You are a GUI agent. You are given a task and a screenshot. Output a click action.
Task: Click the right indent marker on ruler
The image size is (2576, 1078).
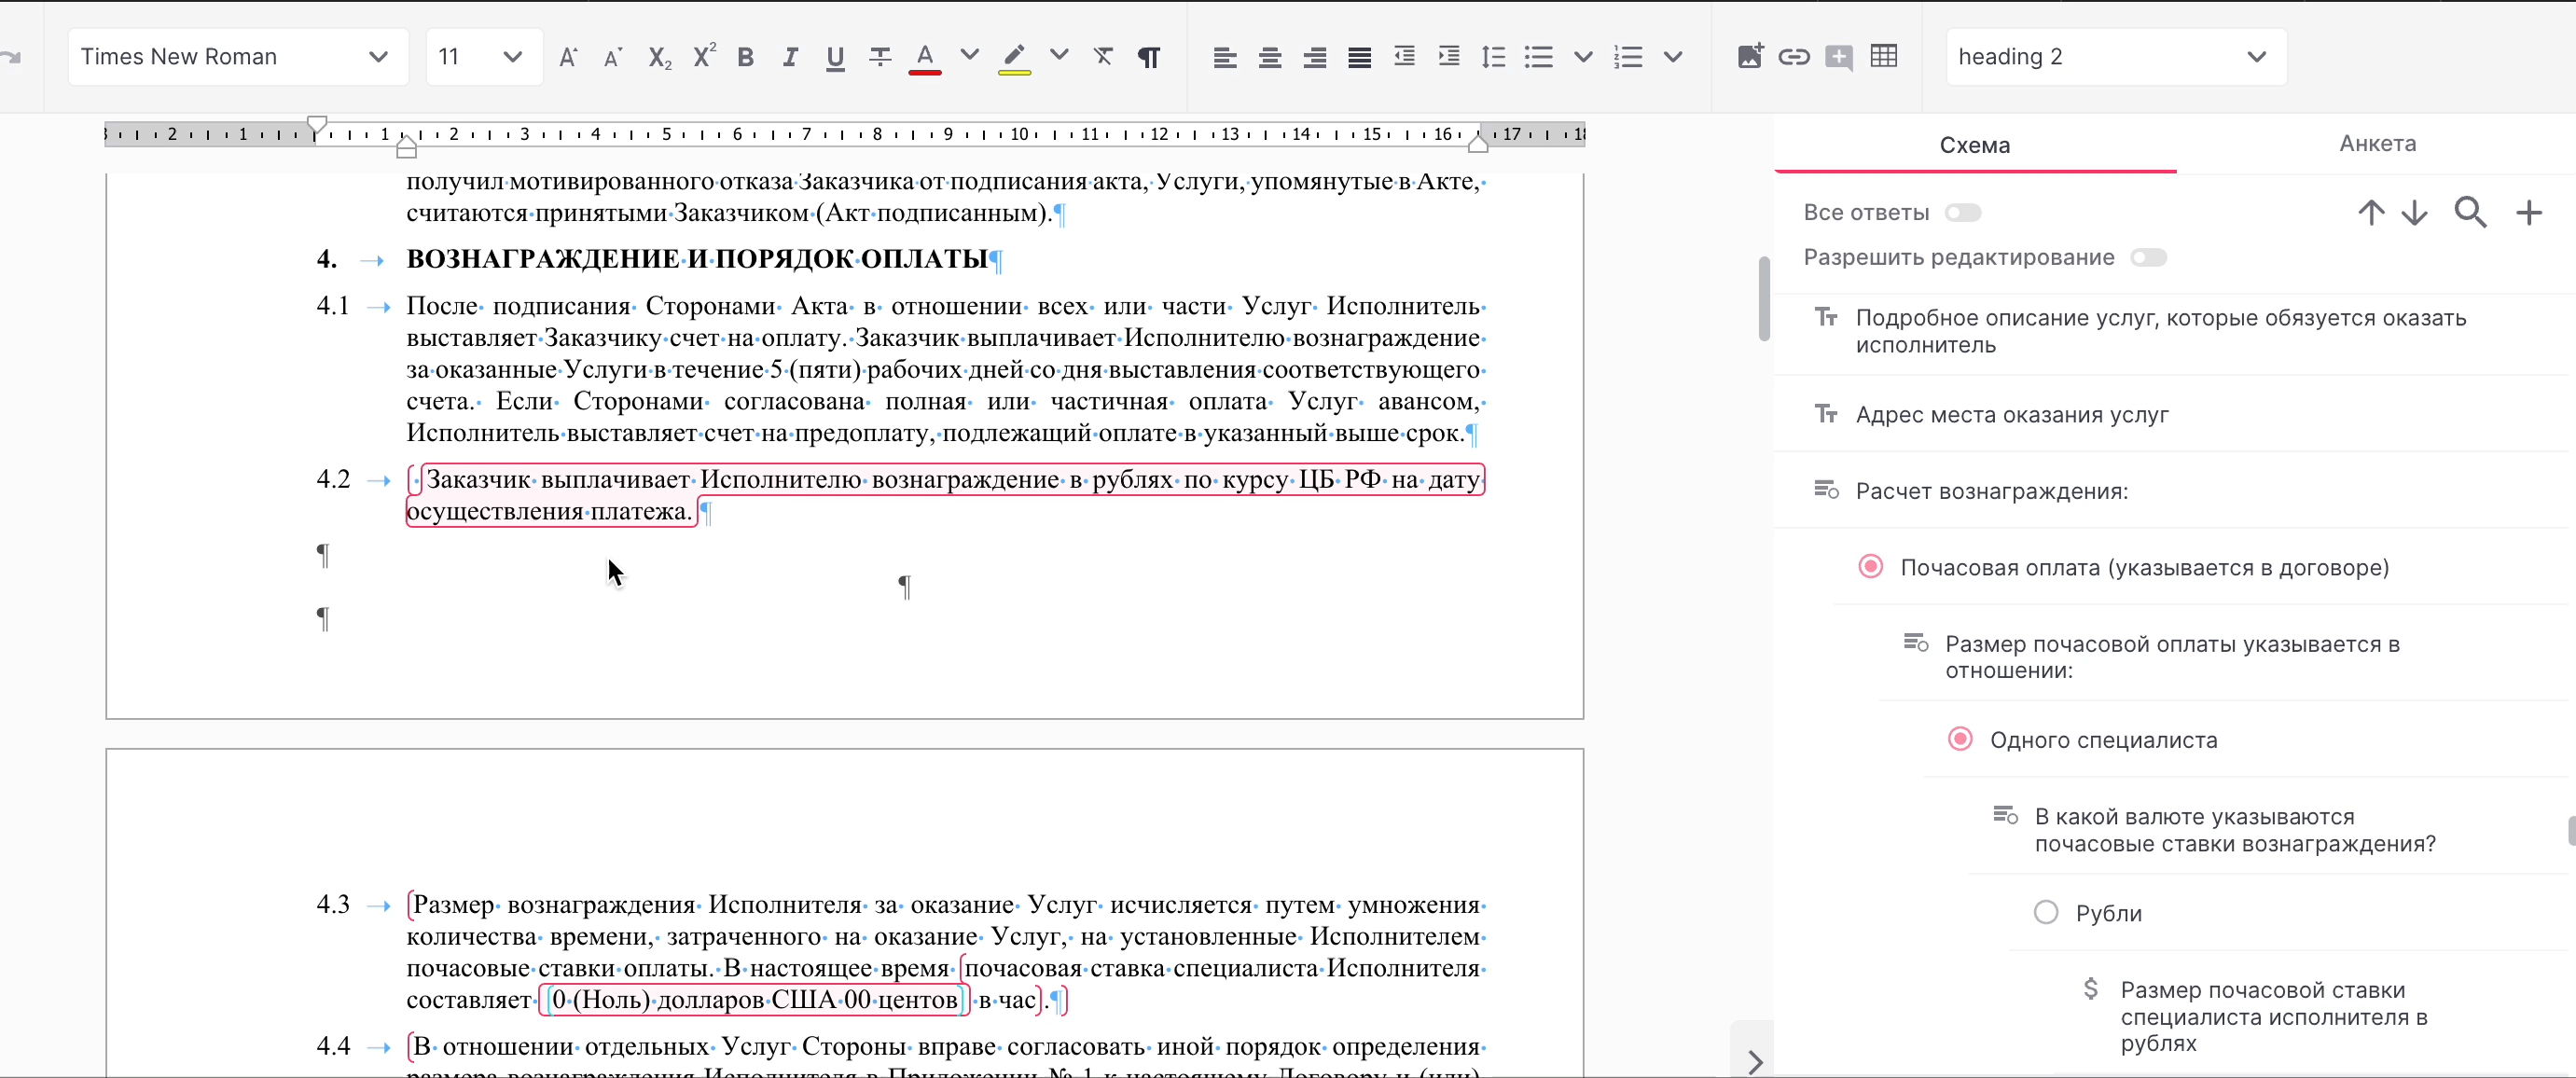pyautogui.click(x=1478, y=143)
